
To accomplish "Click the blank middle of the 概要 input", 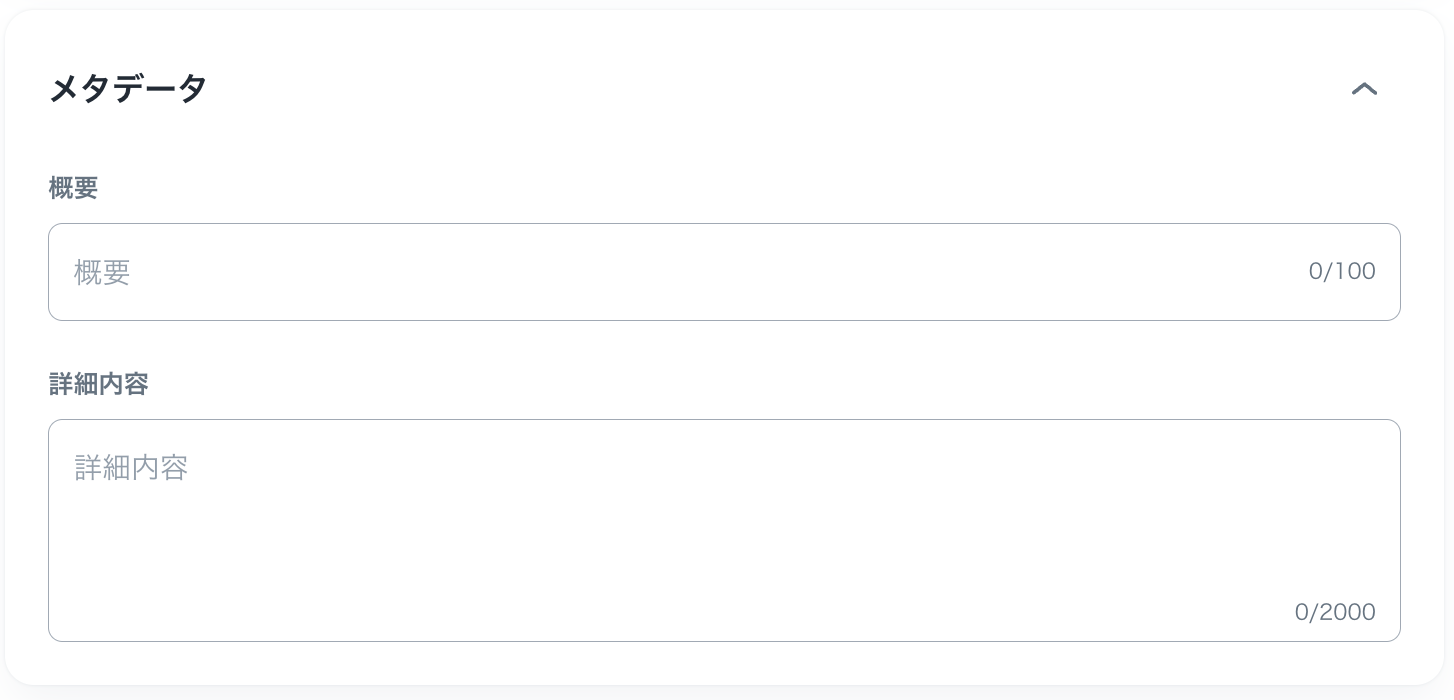I will pos(724,272).
